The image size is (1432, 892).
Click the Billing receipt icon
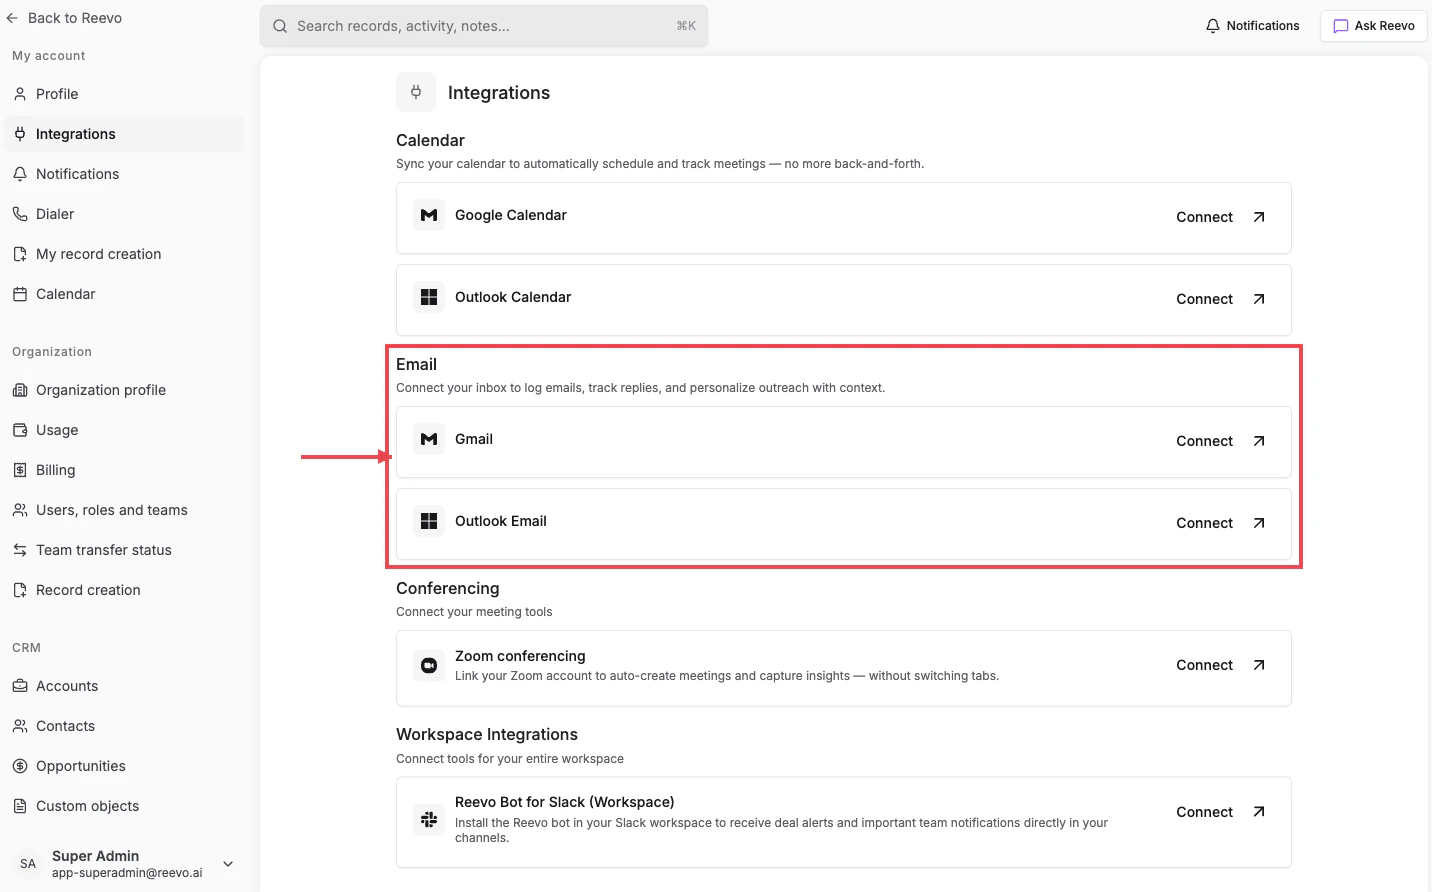click(20, 470)
